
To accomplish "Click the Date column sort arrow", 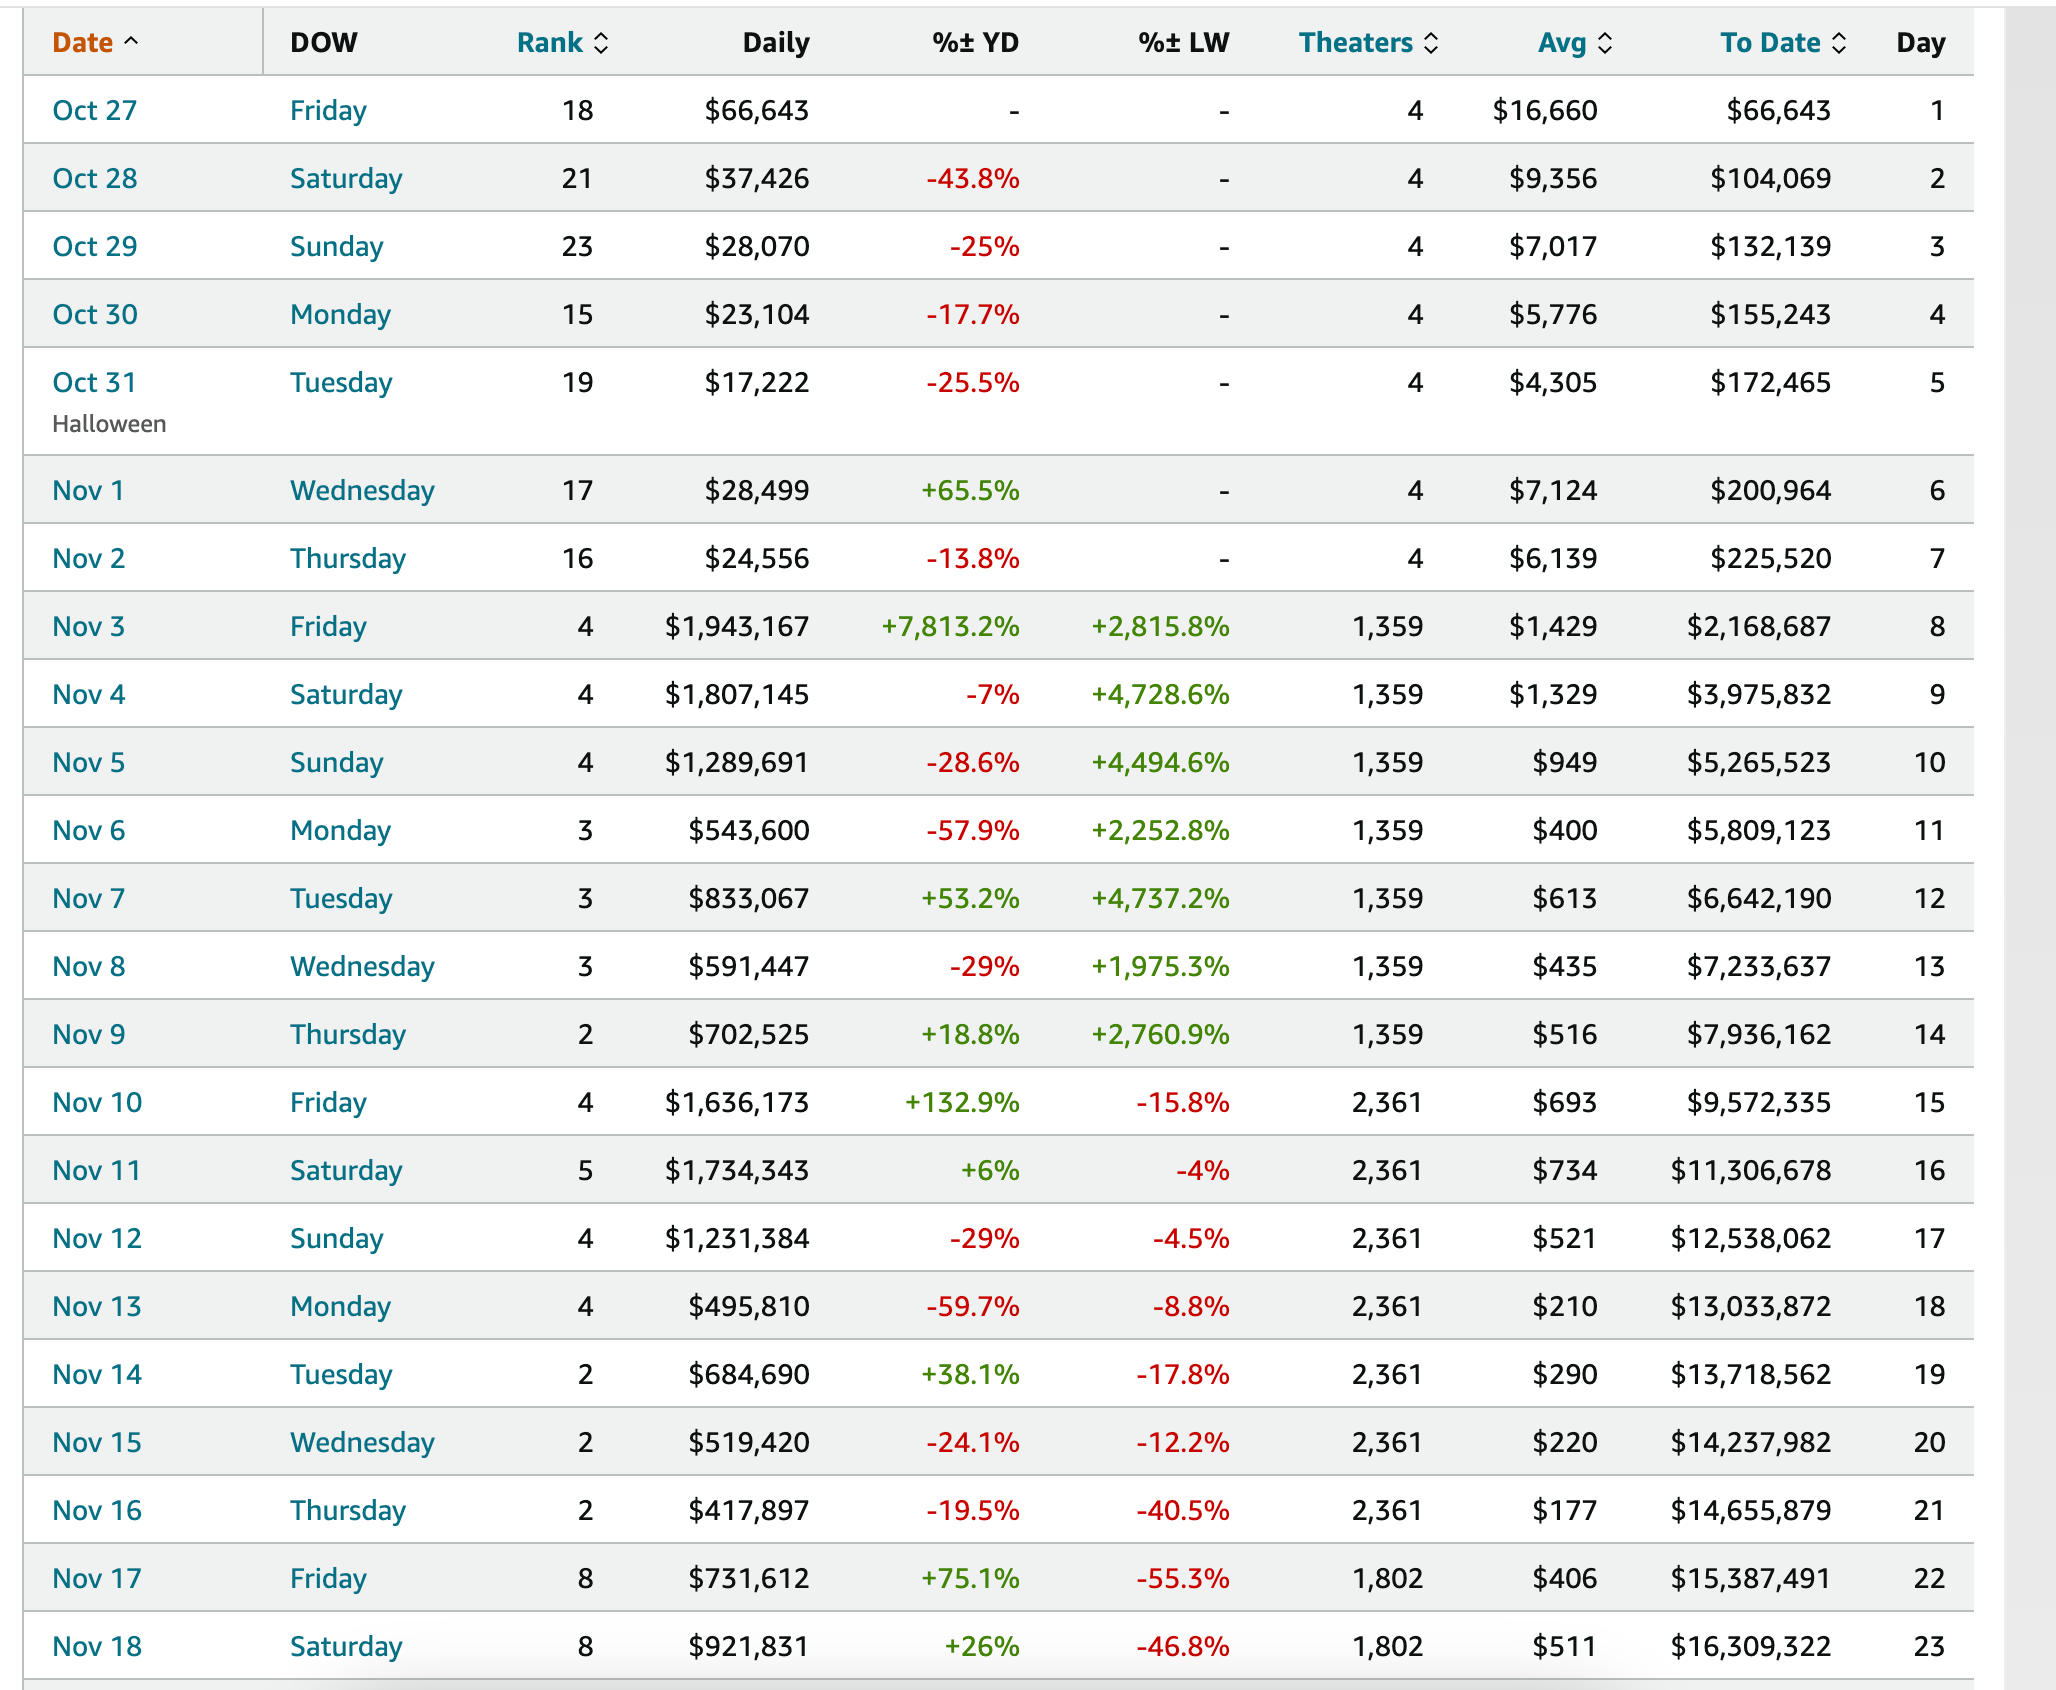I will click(x=131, y=42).
